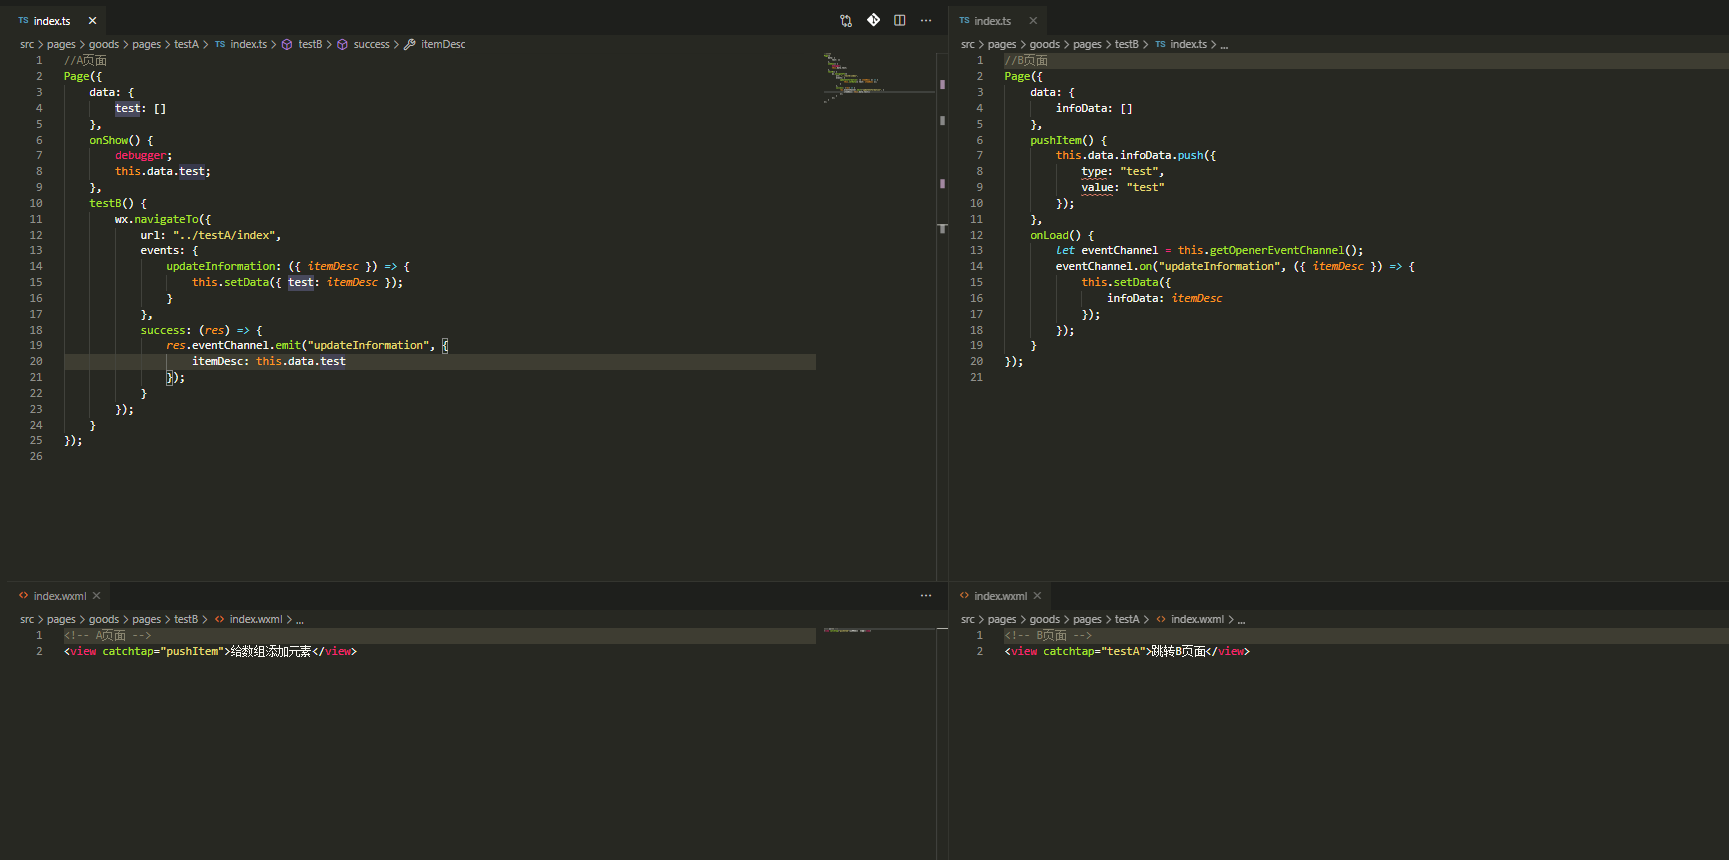Open More Actions ellipsis of the top-left editor
Image resolution: width=1729 pixels, height=860 pixels.
tap(926, 20)
